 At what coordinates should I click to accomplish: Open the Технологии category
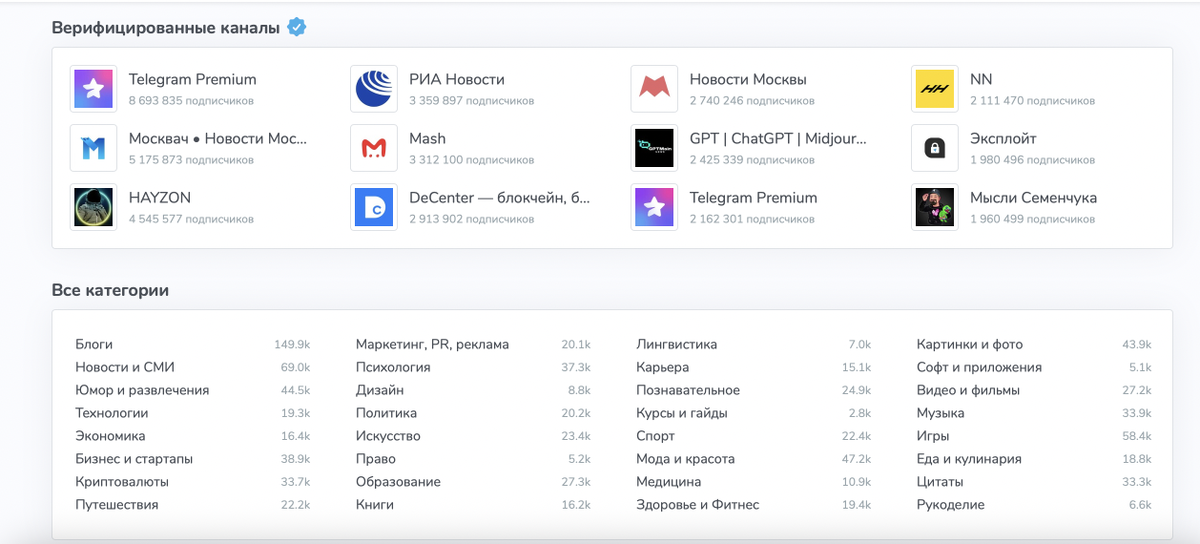112,413
